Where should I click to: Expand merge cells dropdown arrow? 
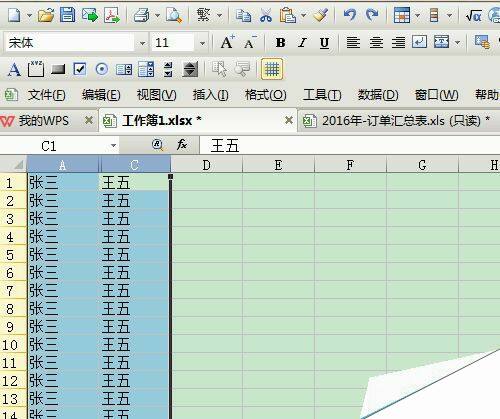pos(458,42)
